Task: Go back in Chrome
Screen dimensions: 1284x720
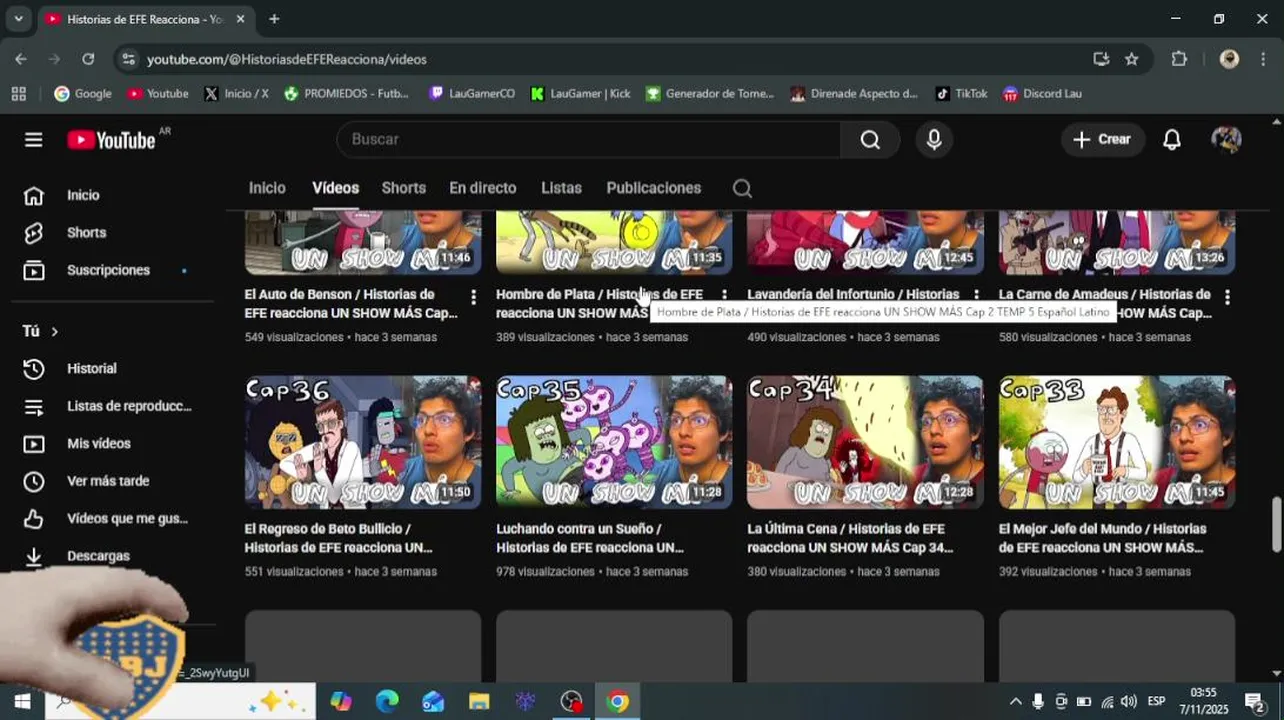Action: (21, 59)
